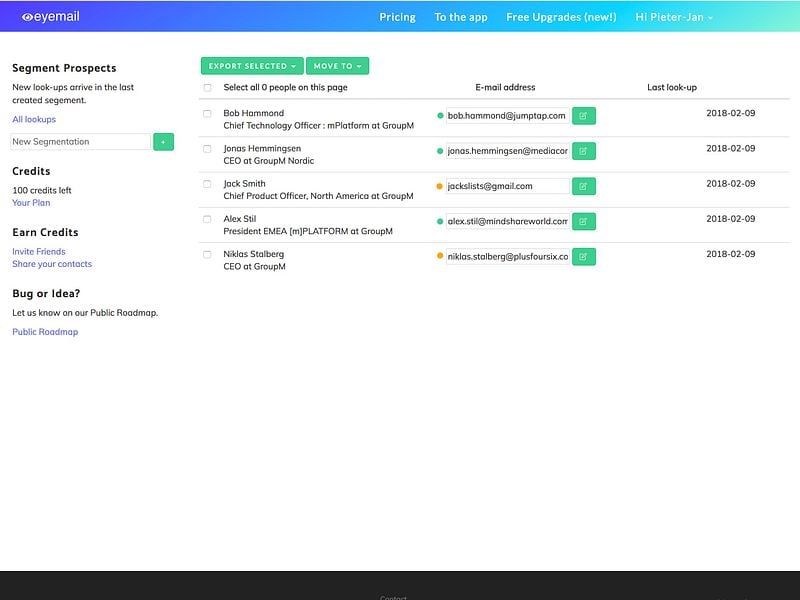The width and height of the screenshot is (800, 600).
Task: Click the alex.stil@mindshareworld email field
Action: pyautogui.click(x=508, y=221)
